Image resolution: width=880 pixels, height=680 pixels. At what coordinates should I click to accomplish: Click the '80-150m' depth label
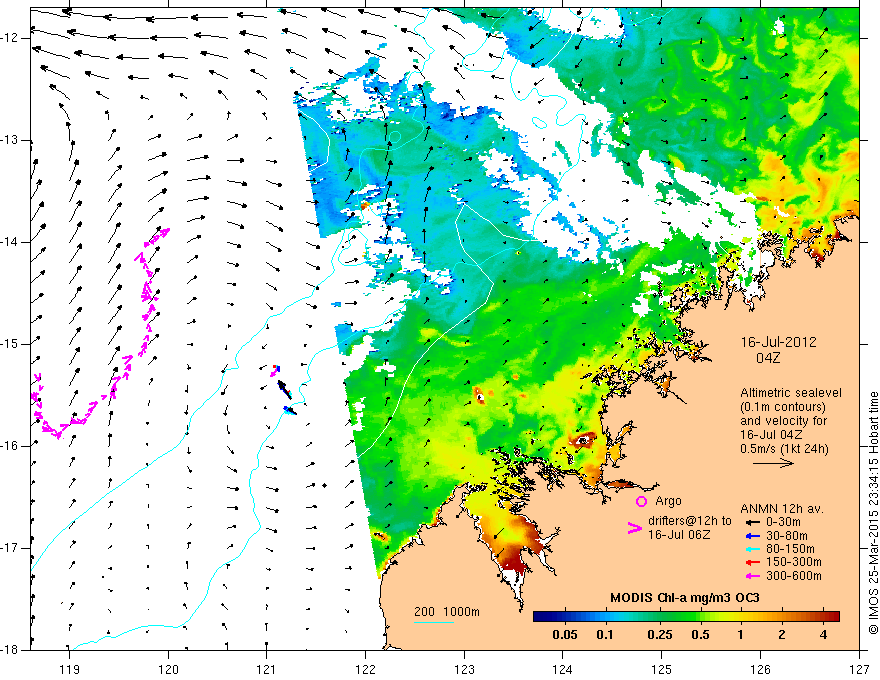(x=790, y=549)
